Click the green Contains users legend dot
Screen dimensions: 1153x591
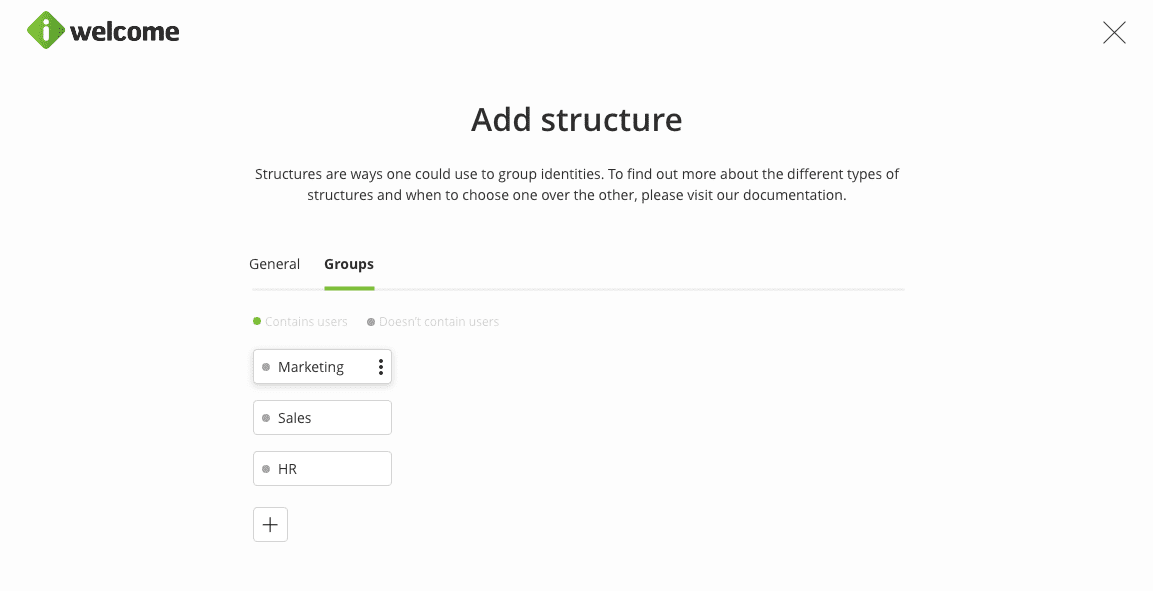[257, 321]
